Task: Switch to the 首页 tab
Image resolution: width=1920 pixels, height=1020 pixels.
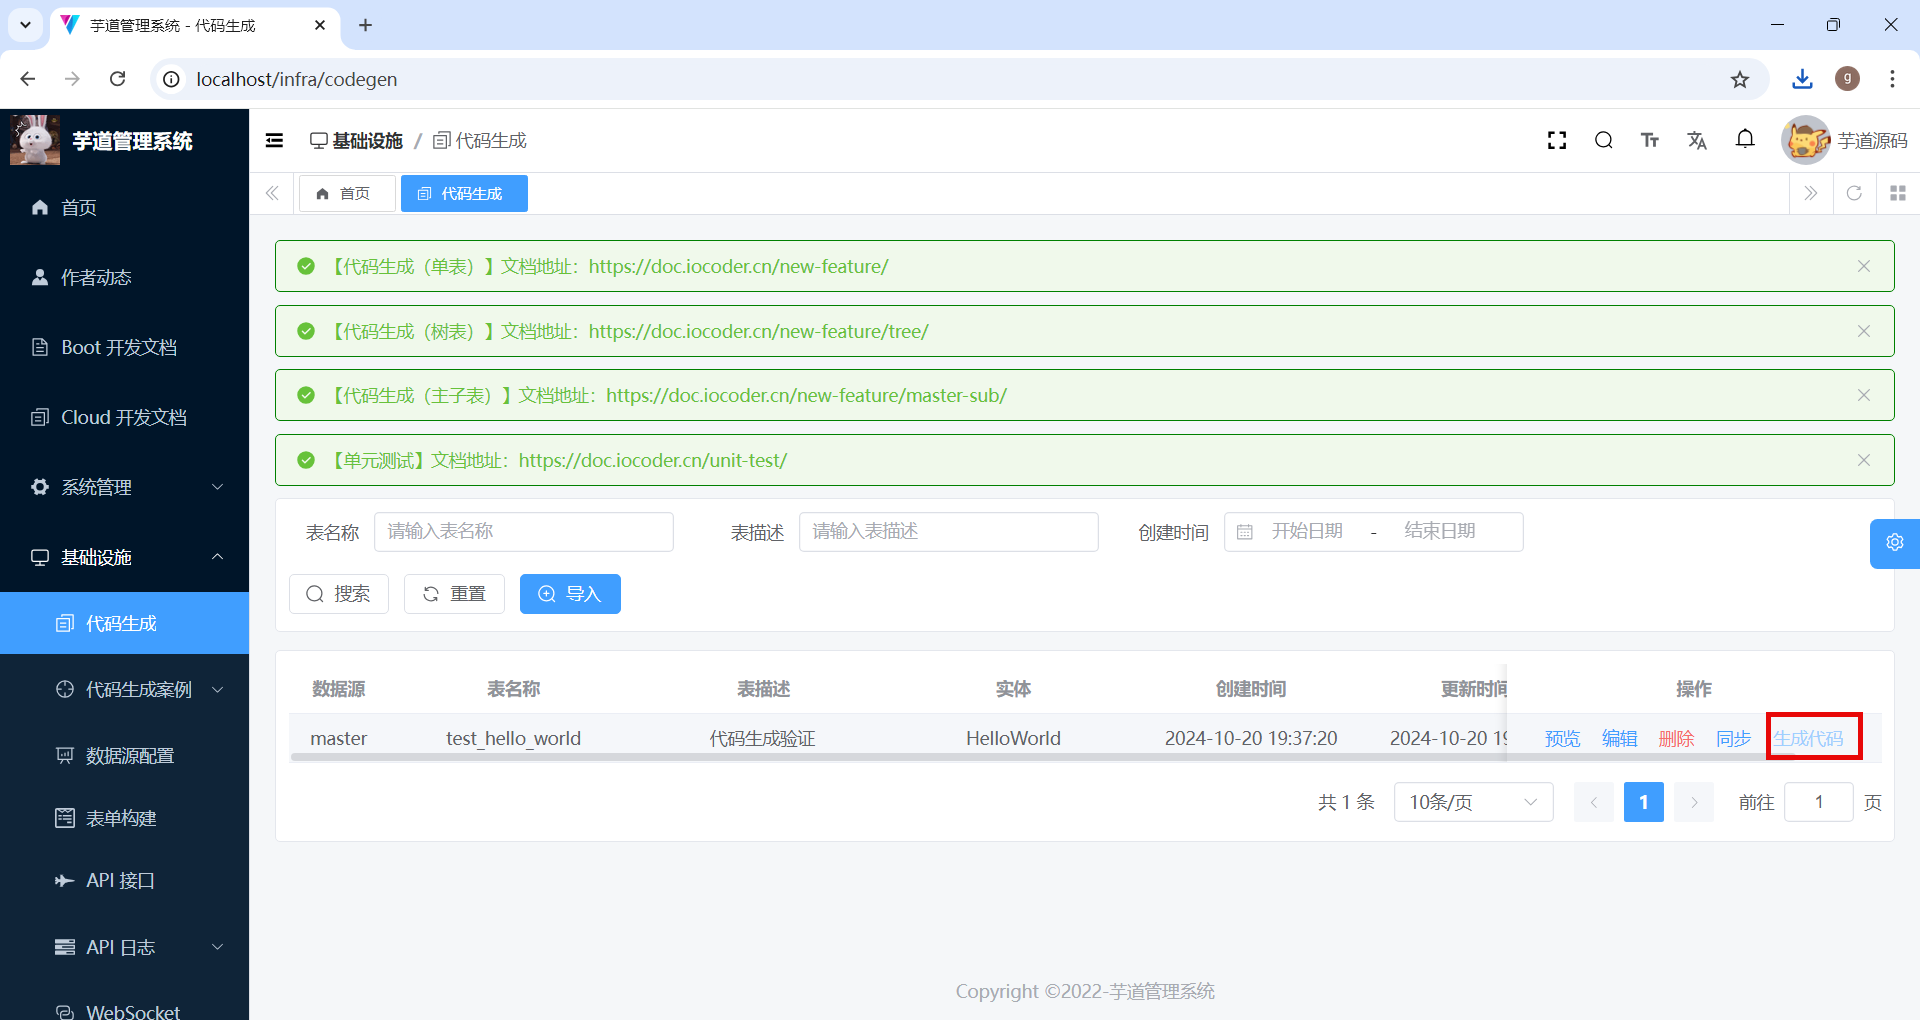Action: (346, 193)
